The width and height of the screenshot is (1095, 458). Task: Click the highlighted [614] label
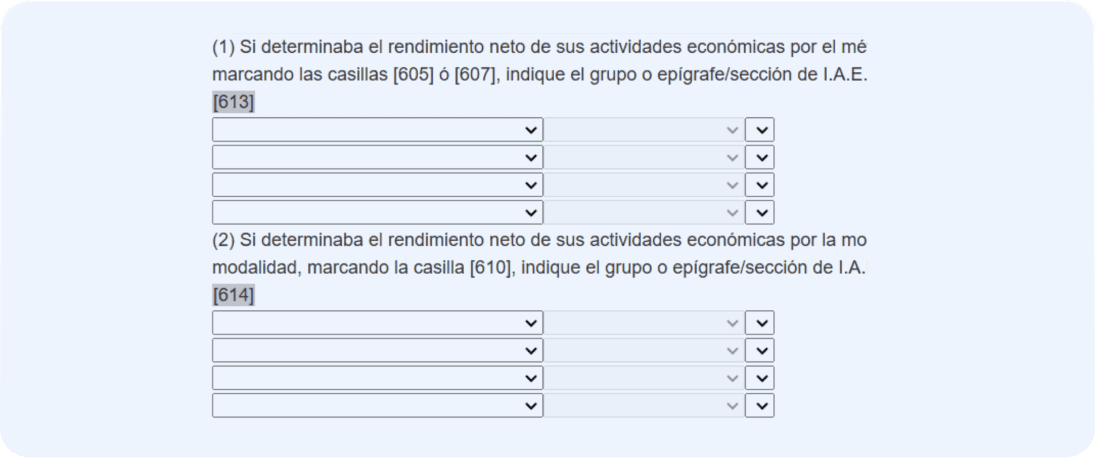pyautogui.click(x=233, y=296)
